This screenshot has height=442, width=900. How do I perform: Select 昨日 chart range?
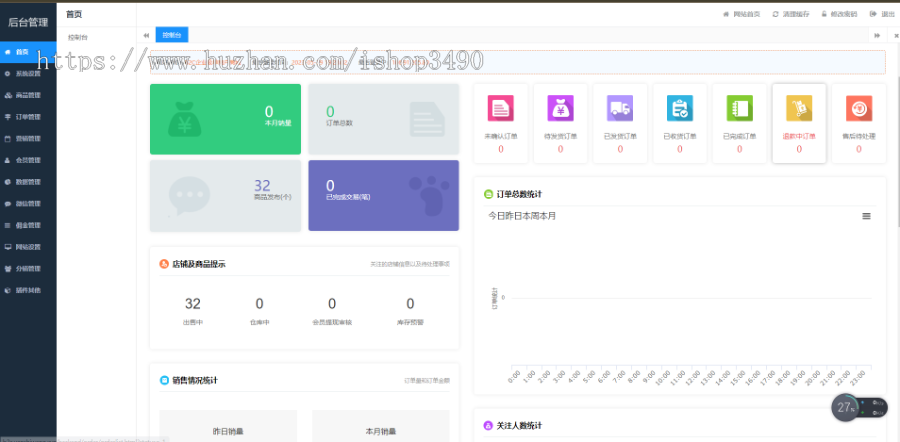pyautogui.click(x=514, y=216)
